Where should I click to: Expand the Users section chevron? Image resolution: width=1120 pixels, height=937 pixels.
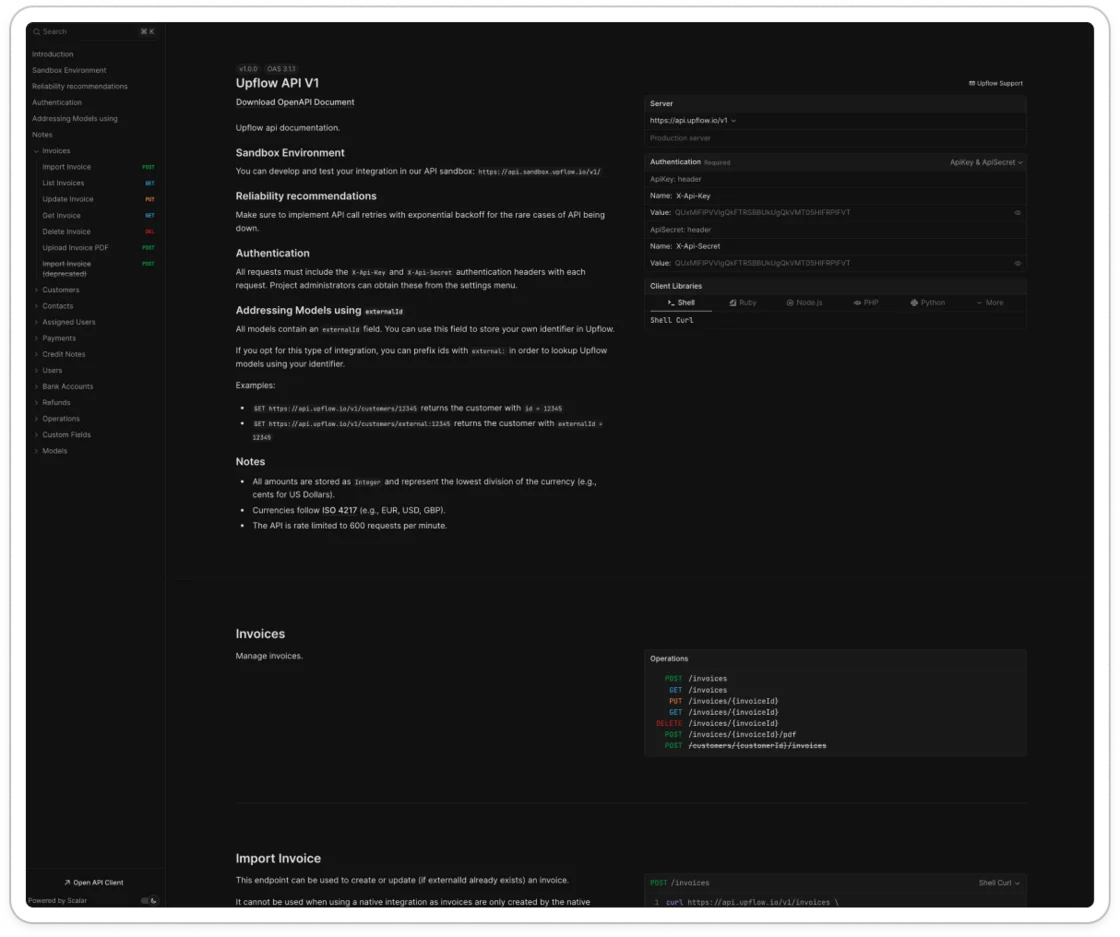pyautogui.click(x=36, y=371)
